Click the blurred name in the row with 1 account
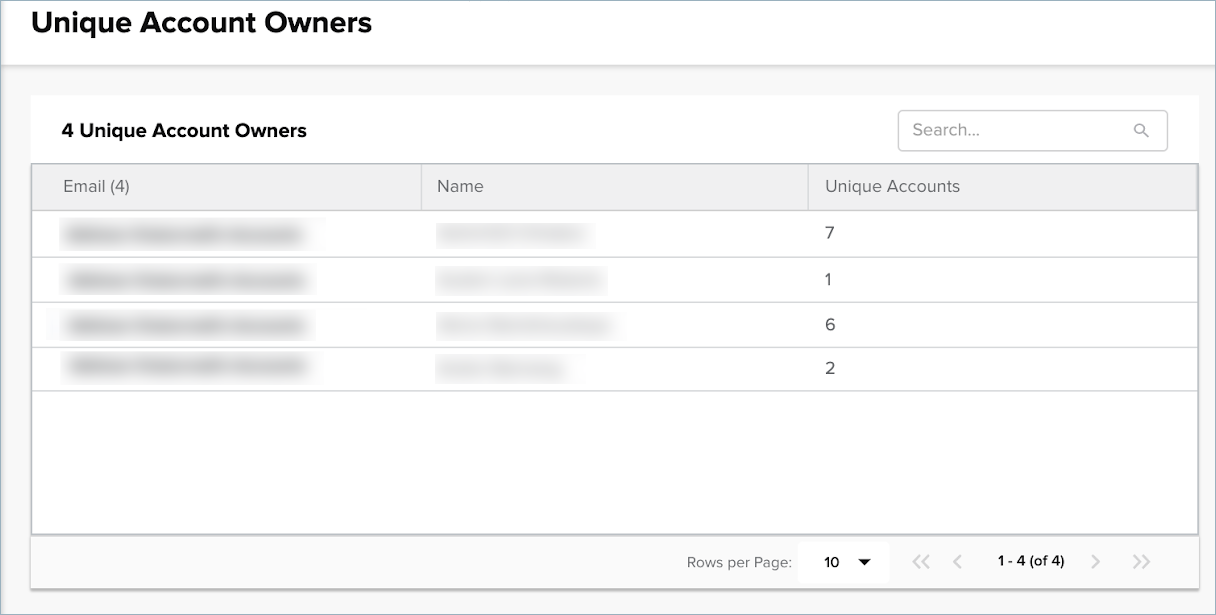This screenshot has height=615, width=1216. coord(521,280)
